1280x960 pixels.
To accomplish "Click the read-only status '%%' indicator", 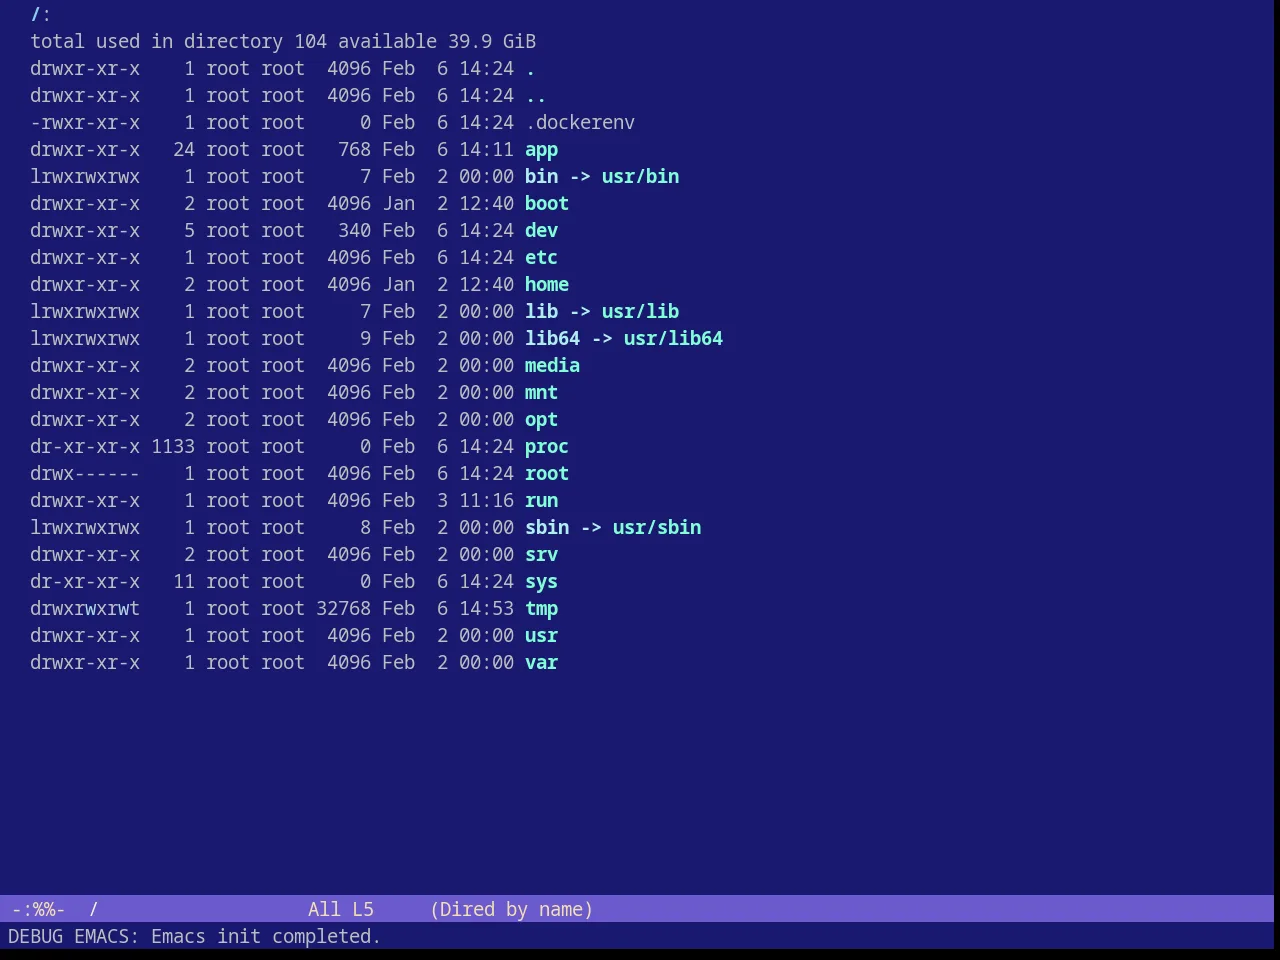I will (44, 910).
